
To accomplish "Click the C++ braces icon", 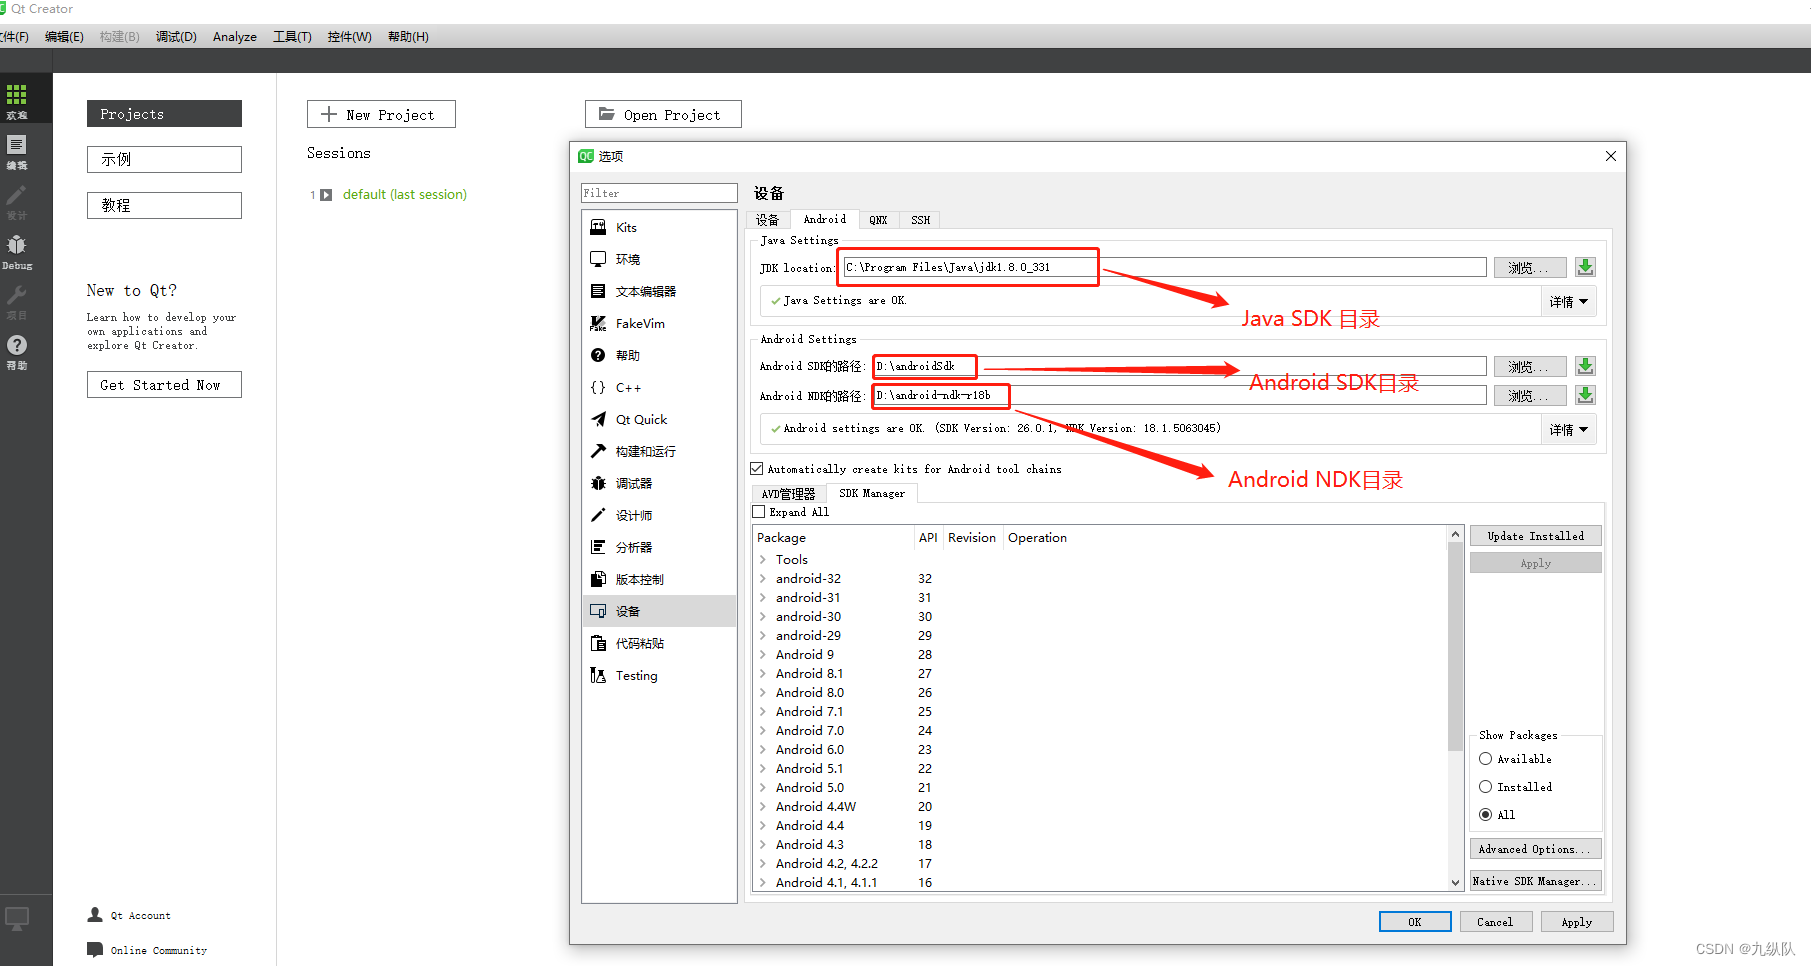I will click(x=598, y=387).
